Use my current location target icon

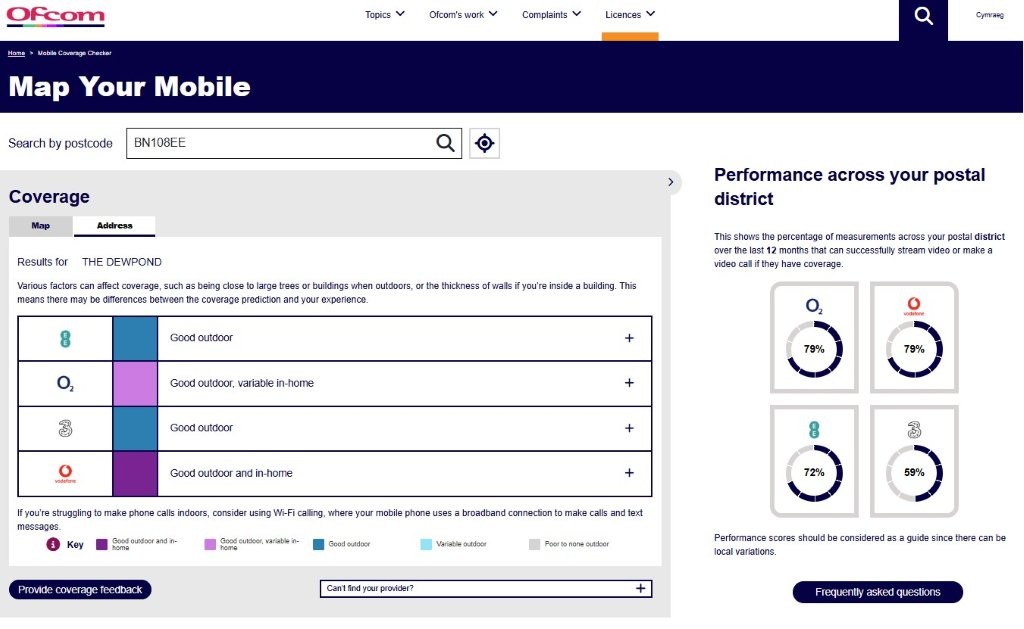485,143
